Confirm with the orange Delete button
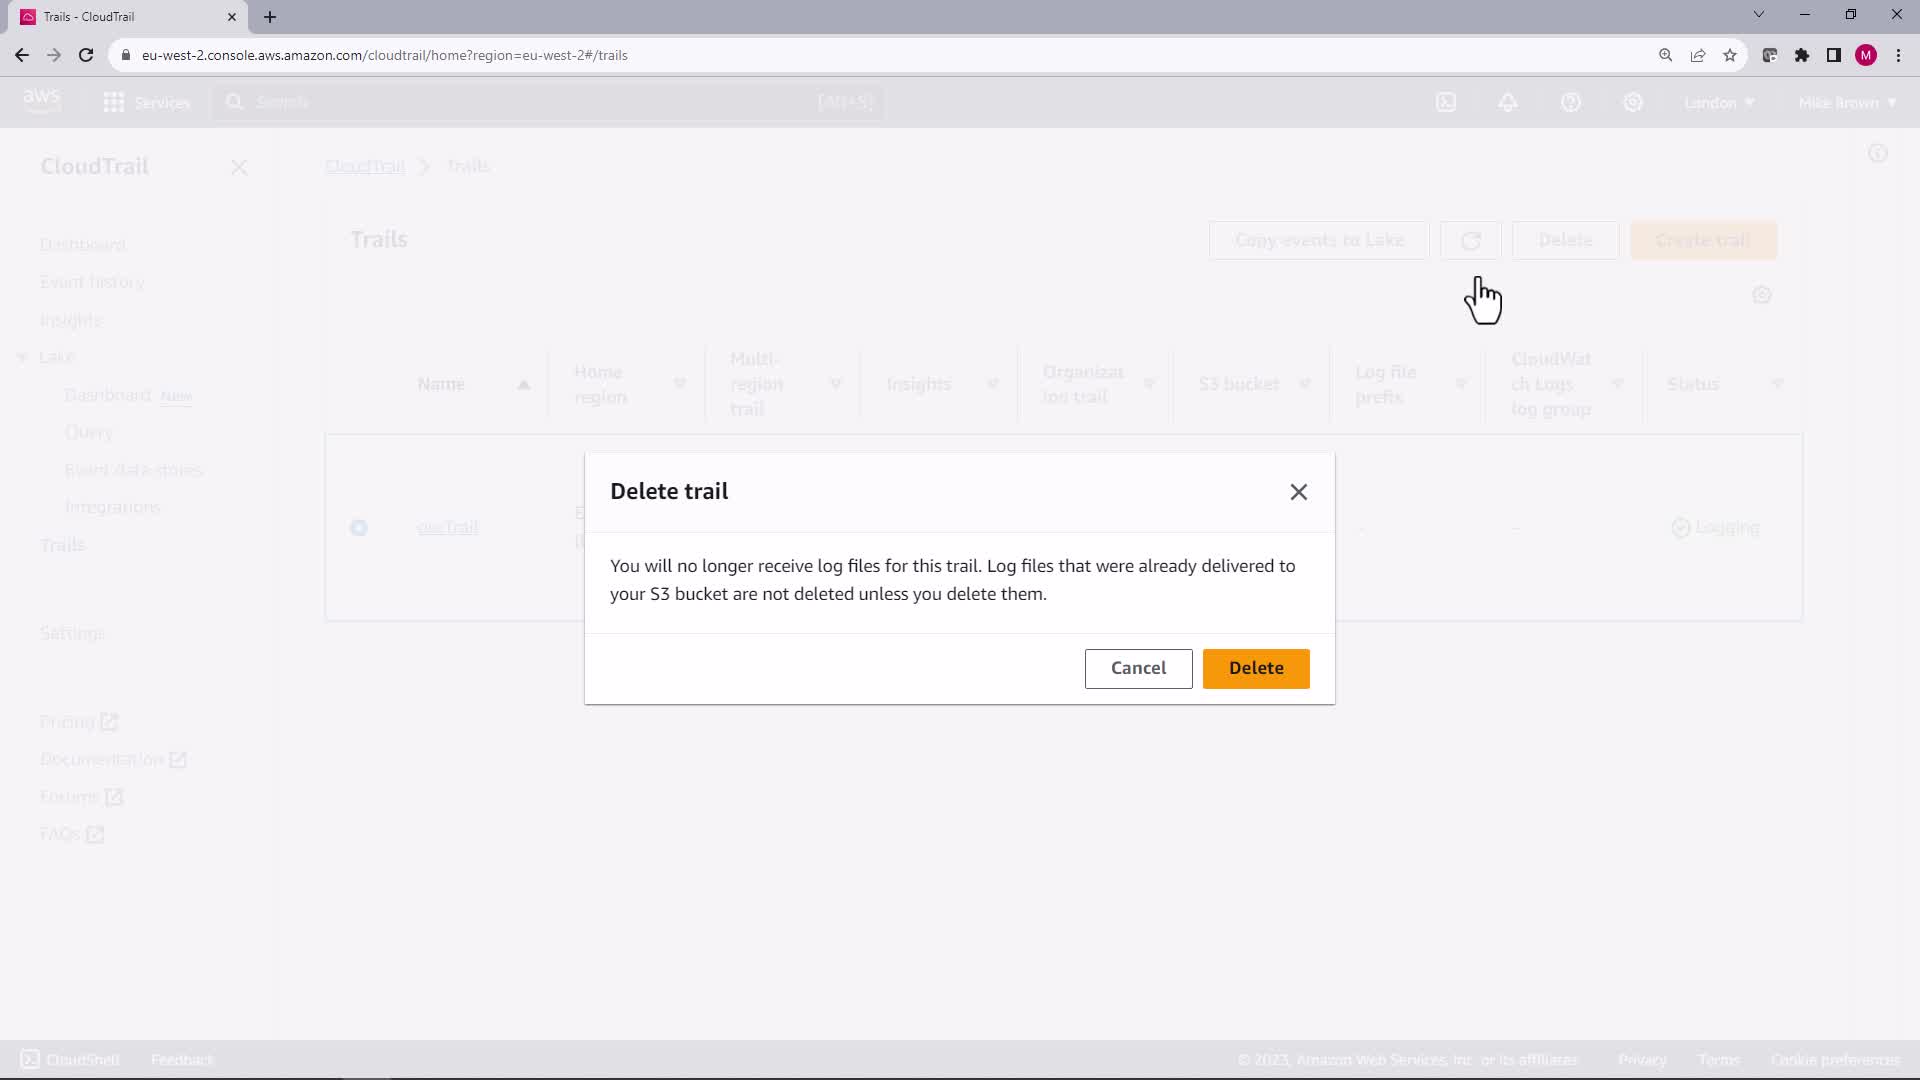 [x=1255, y=668]
